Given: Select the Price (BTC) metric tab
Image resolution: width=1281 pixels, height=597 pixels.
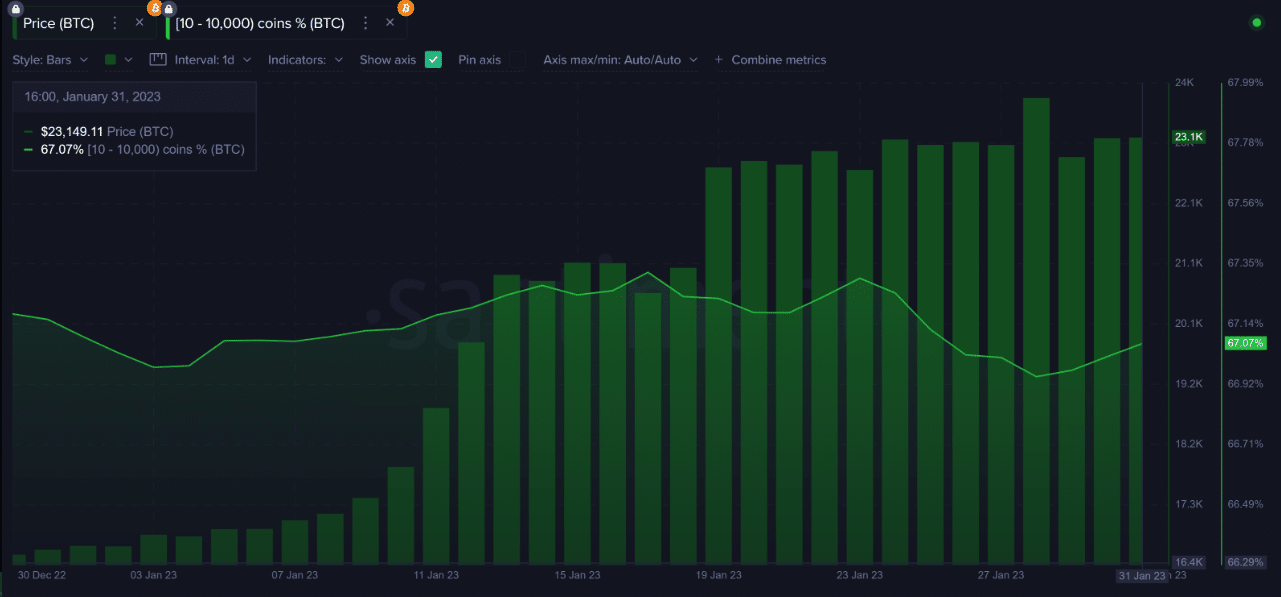Looking at the screenshot, I should point(58,22).
